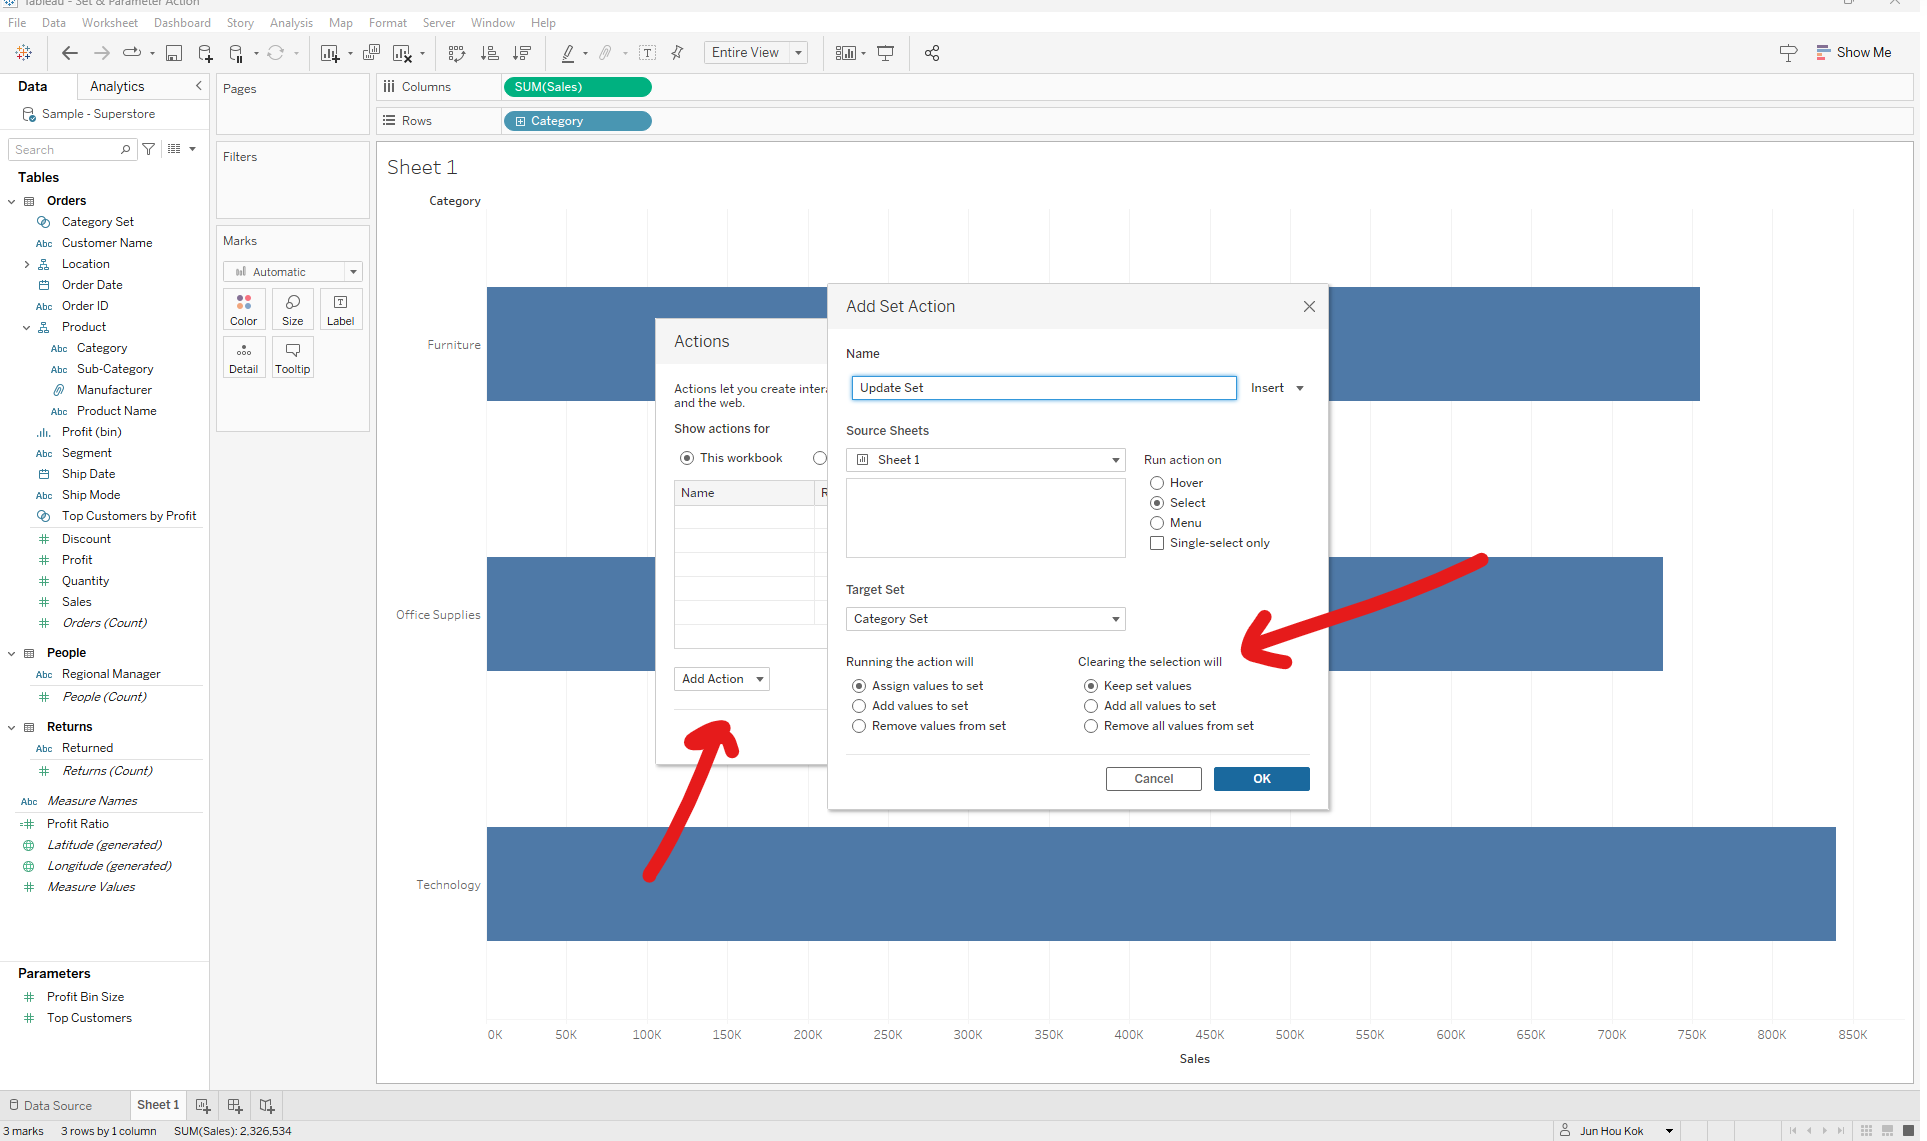Image resolution: width=1927 pixels, height=1141 pixels.
Task: Click the Clear Sheet icon
Action: coord(403,53)
